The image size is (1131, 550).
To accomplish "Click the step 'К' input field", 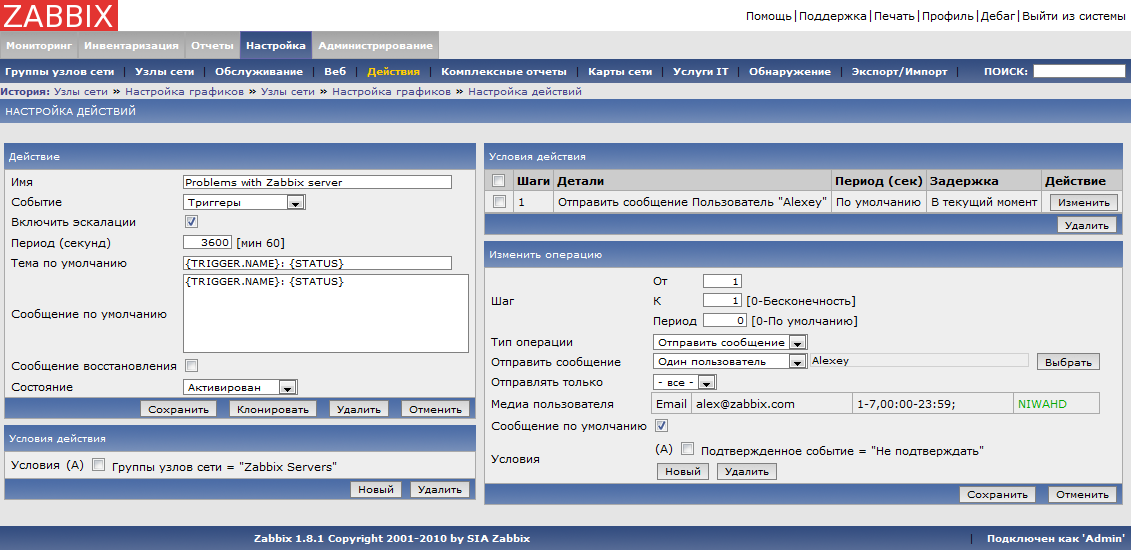I will (722, 301).
